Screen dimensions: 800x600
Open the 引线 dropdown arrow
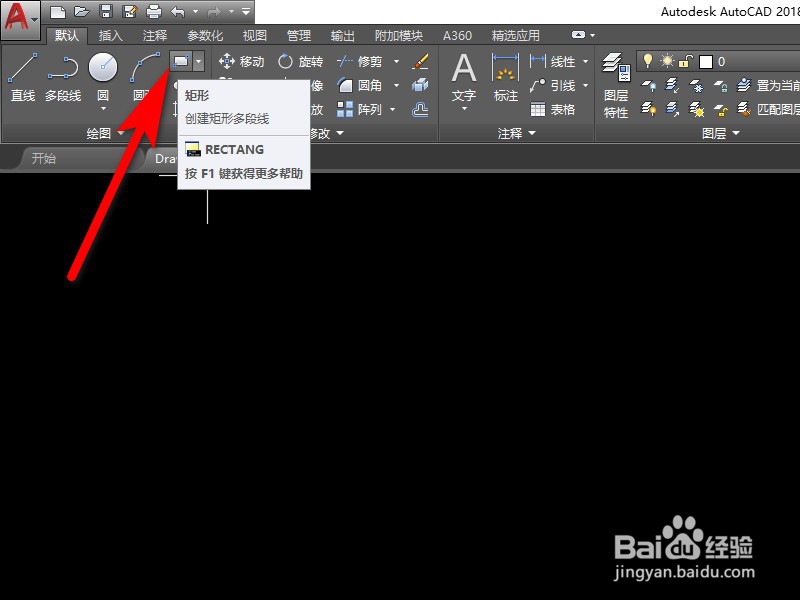(585, 85)
